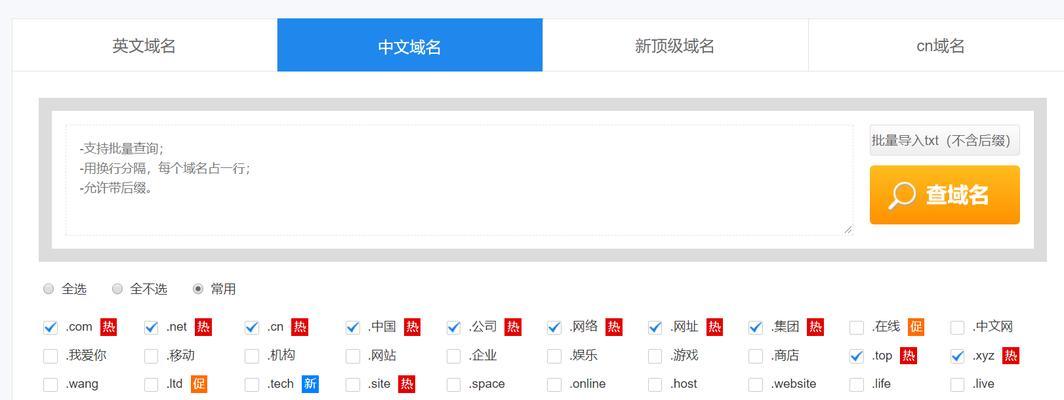Click the 热 badge next to .xyz
1064x400 pixels.
1010,355
